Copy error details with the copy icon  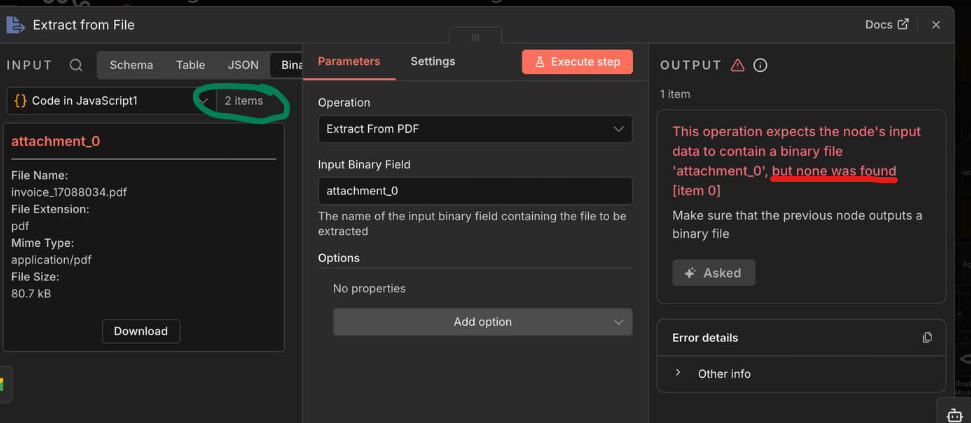[x=927, y=338]
